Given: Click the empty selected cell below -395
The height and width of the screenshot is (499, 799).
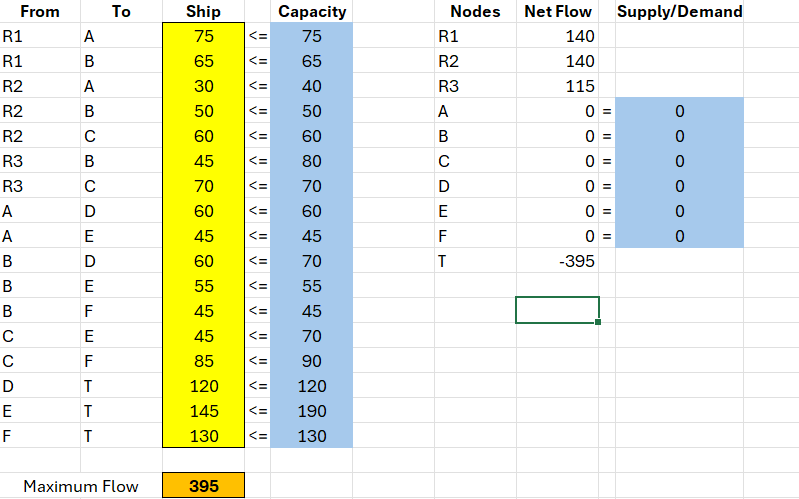Looking at the screenshot, I should click(x=557, y=310).
